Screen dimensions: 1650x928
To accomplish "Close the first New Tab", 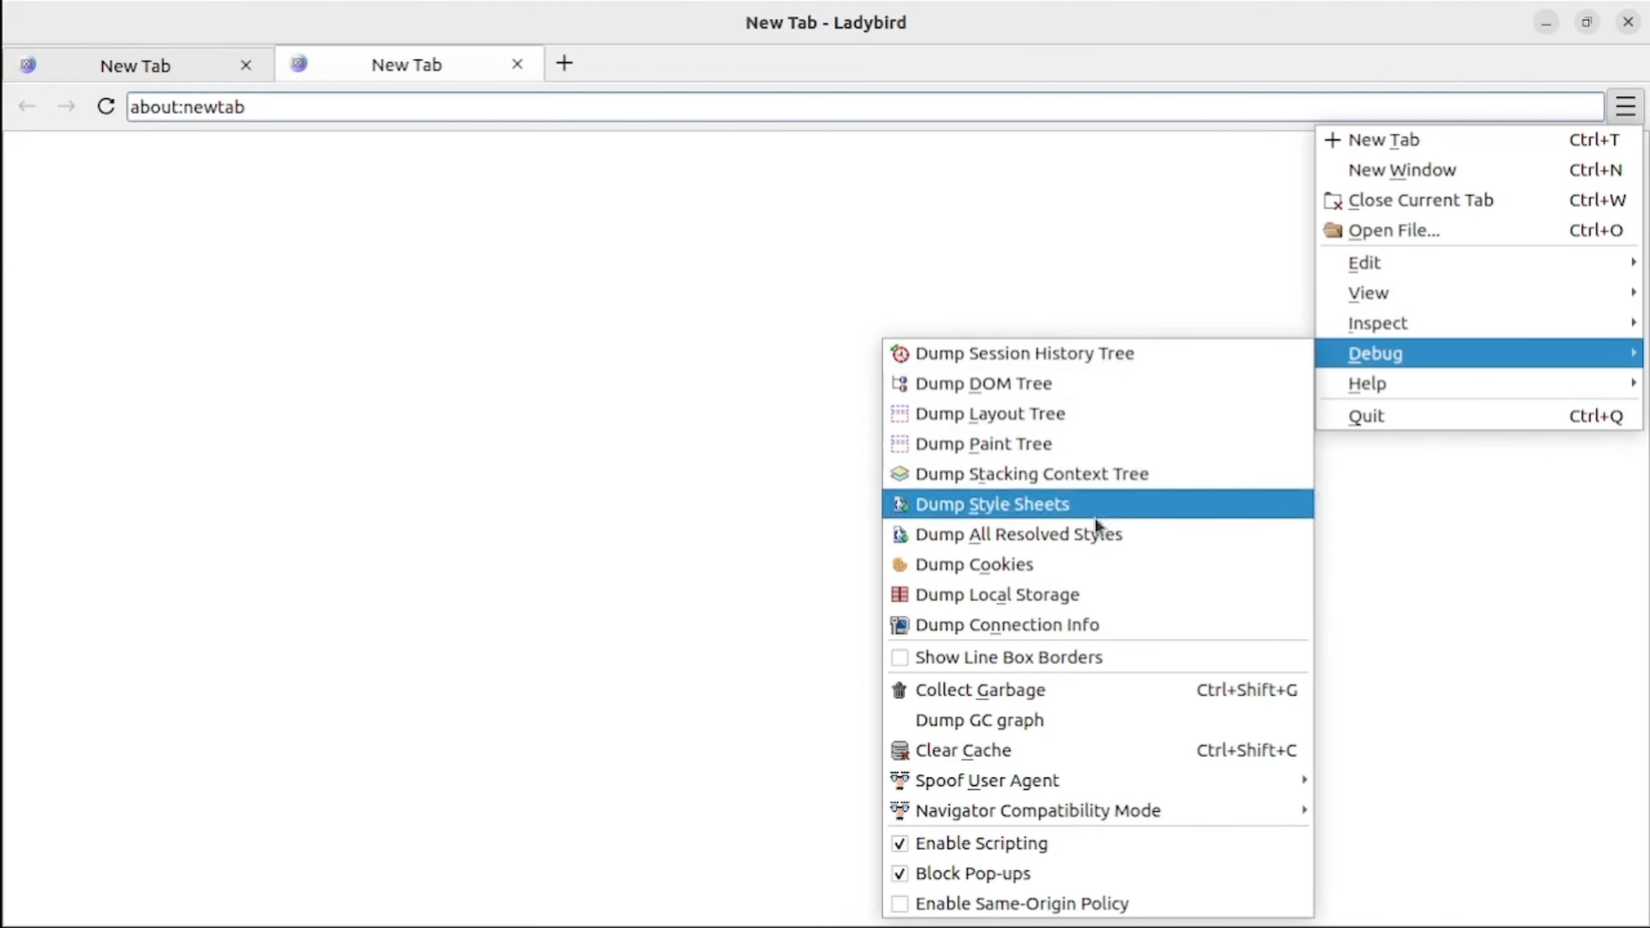I will (x=246, y=65).
